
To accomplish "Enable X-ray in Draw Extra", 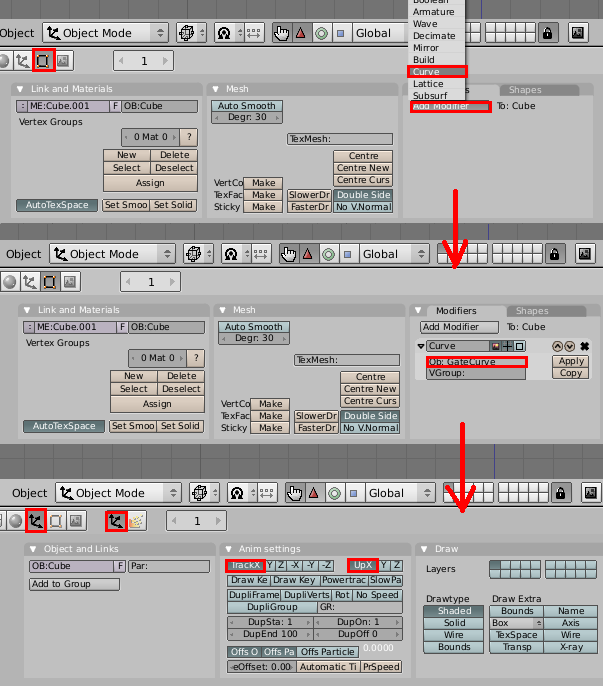I will coord(571,647).
